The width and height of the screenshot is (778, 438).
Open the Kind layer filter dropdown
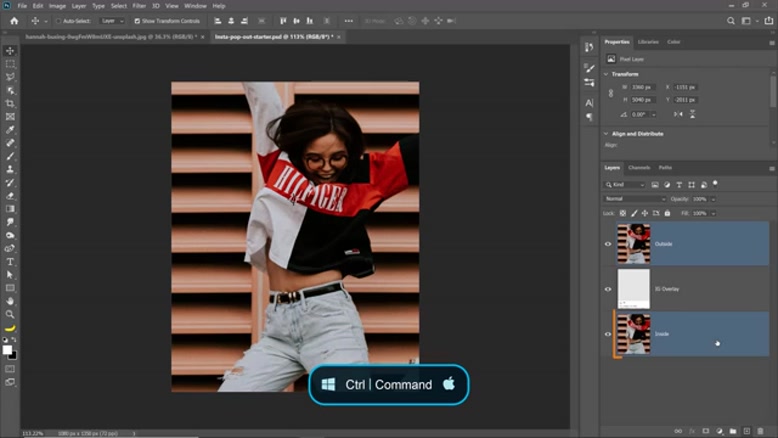[x=625, y=185]
